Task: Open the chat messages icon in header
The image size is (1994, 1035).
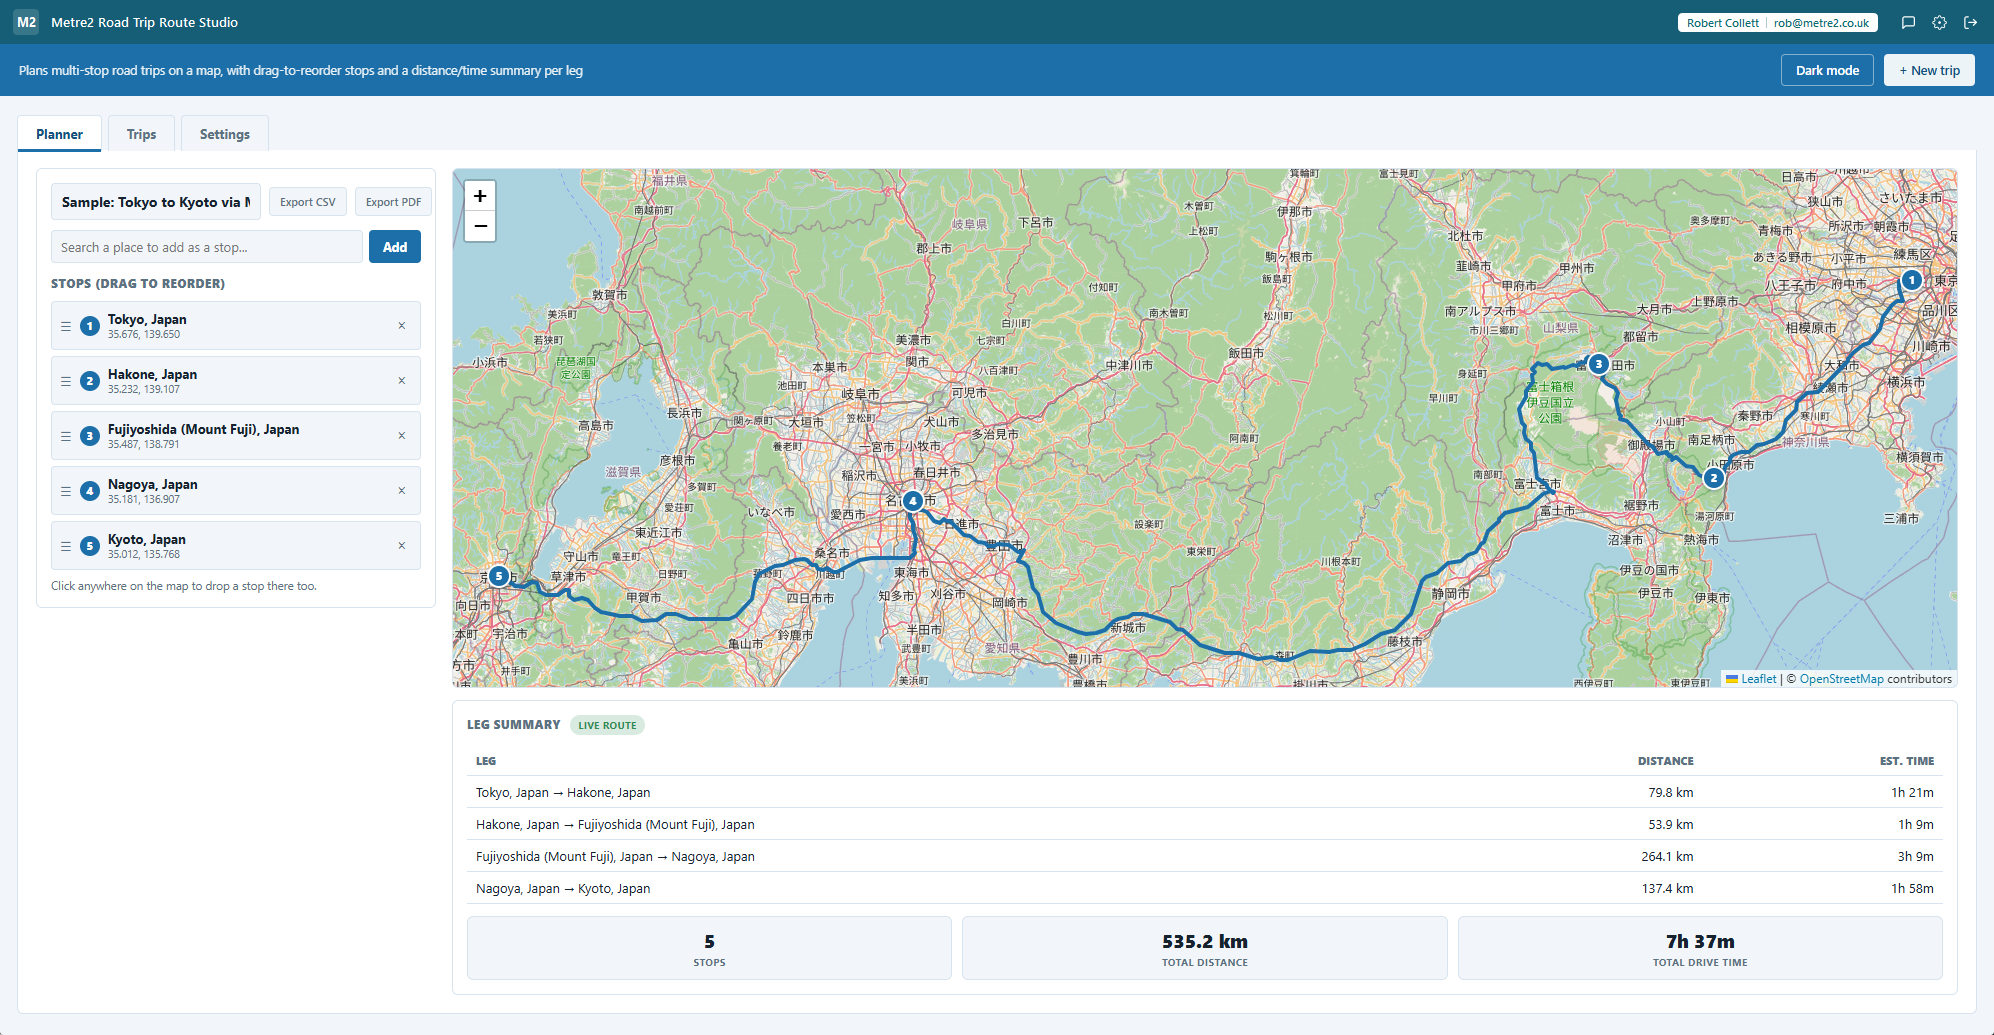Action: tap(1908, 22)
